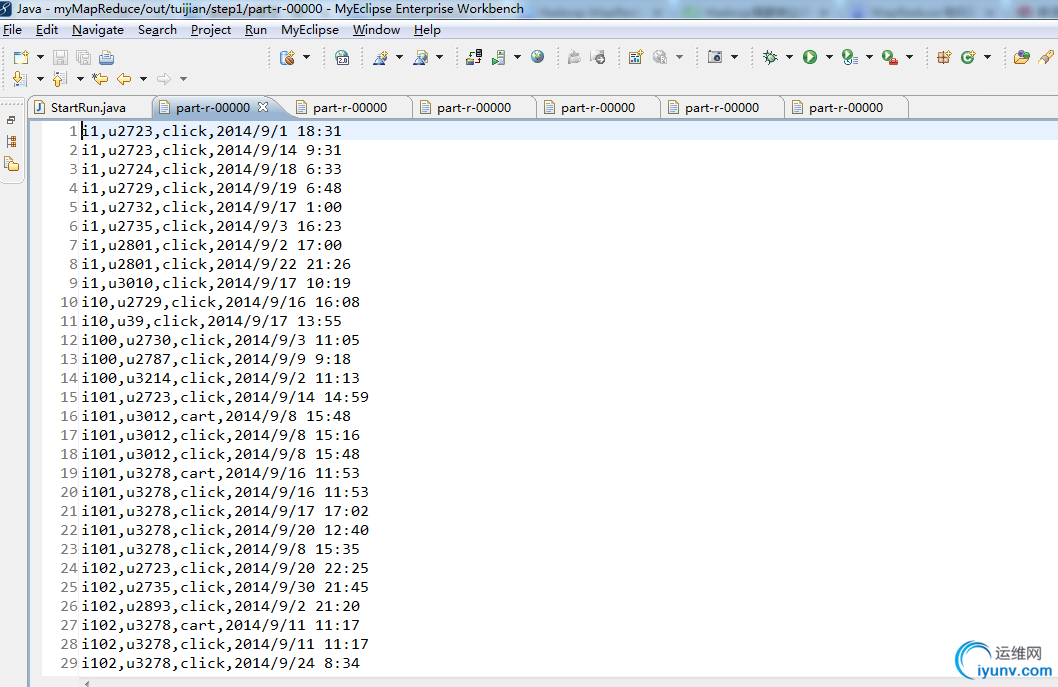Click the Run External Tools toolbox icon

click(890, 57)
